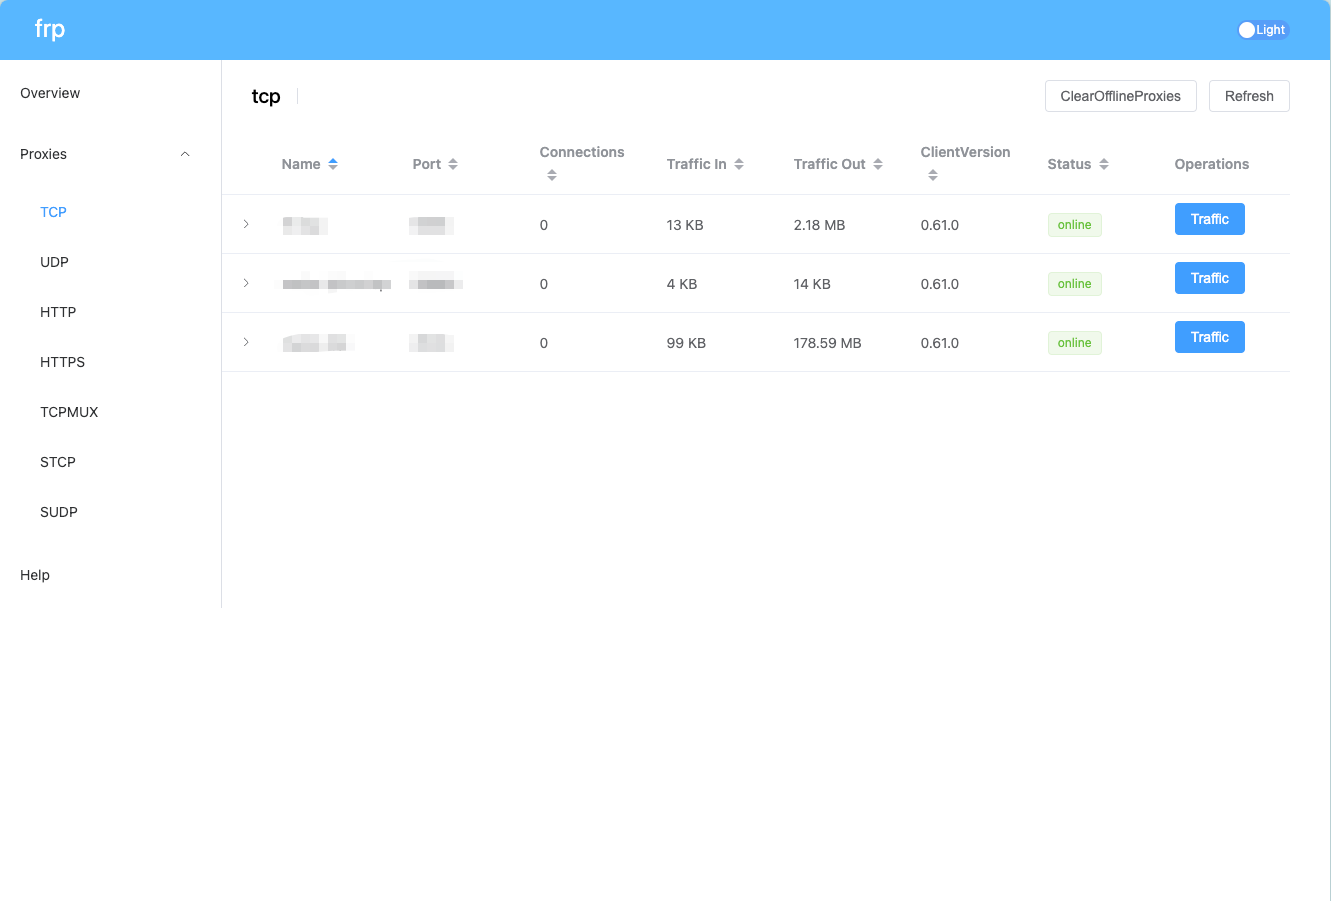This screenshot has height=901, width=1331.
Task: Sort by Status column arrows
Action: (x=1104, y=164)
